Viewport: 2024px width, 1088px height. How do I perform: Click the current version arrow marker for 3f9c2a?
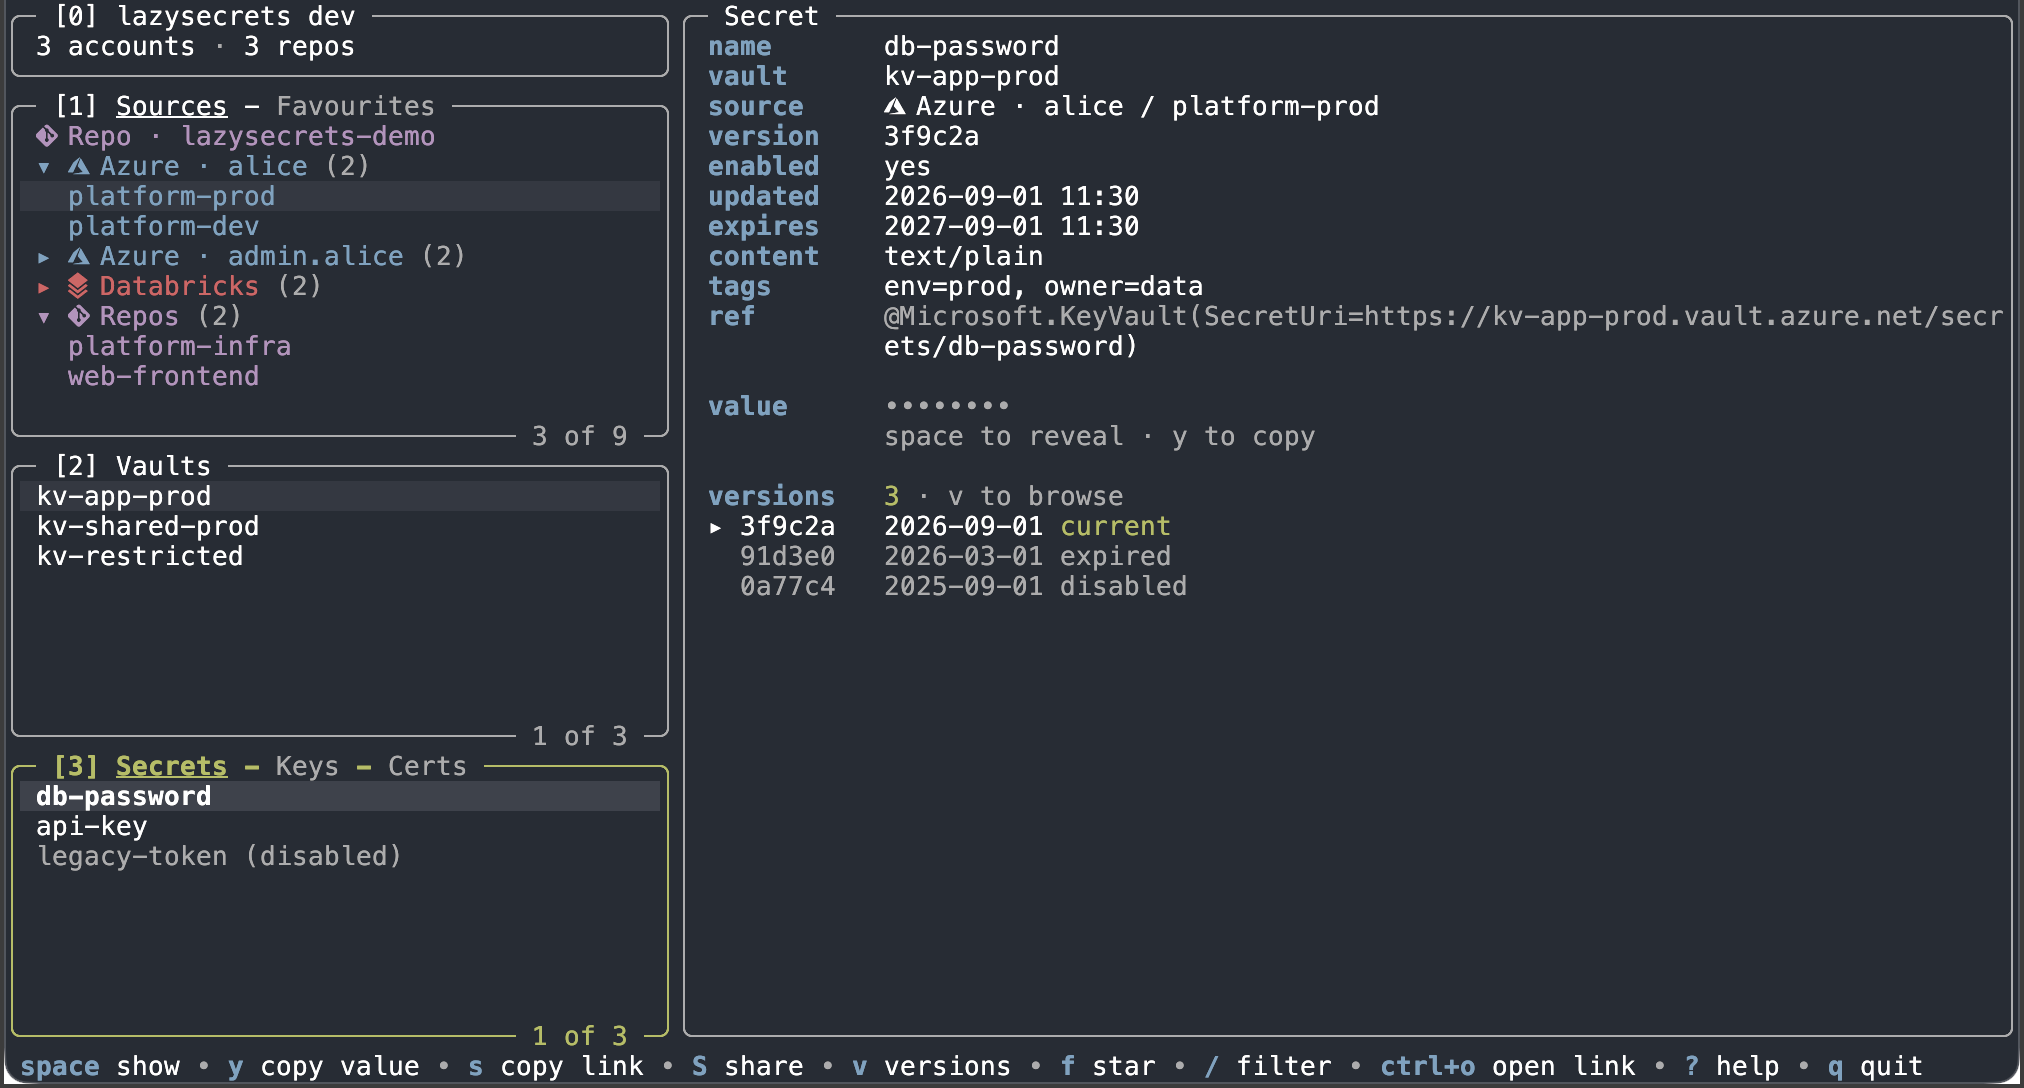(x=715, y=527)
